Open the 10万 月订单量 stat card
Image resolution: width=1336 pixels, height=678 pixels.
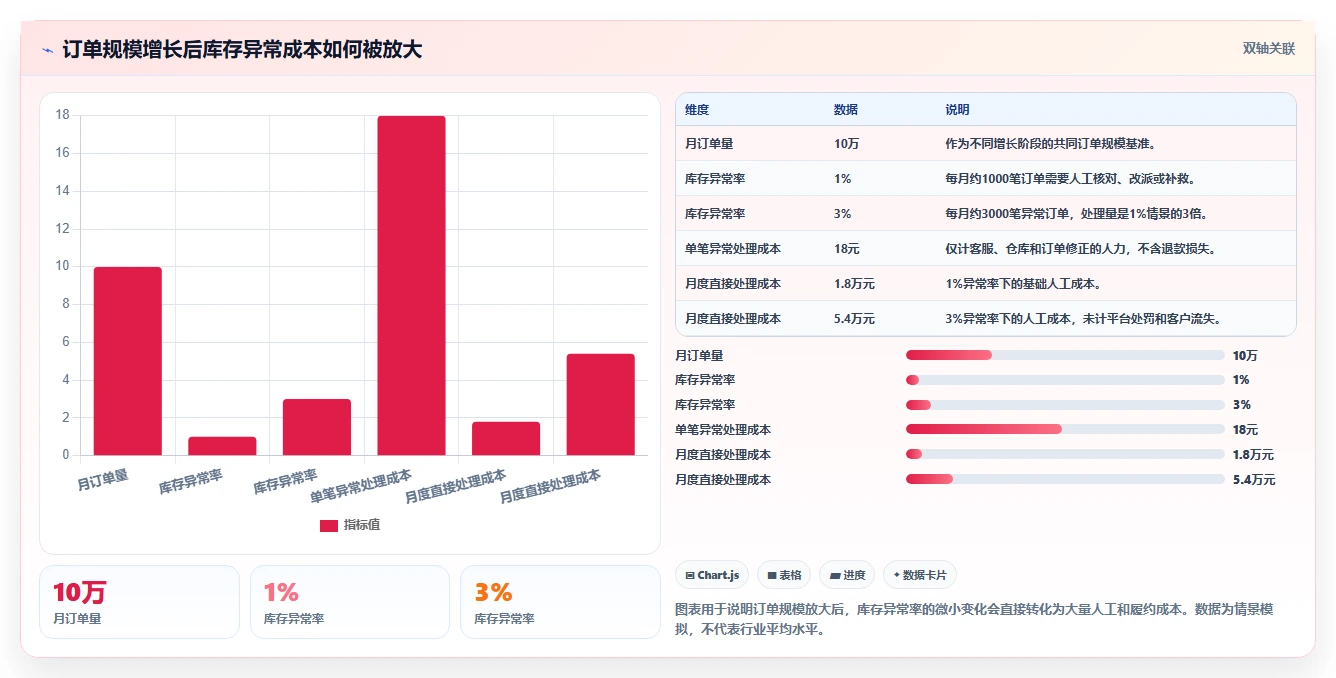(139, 602)
